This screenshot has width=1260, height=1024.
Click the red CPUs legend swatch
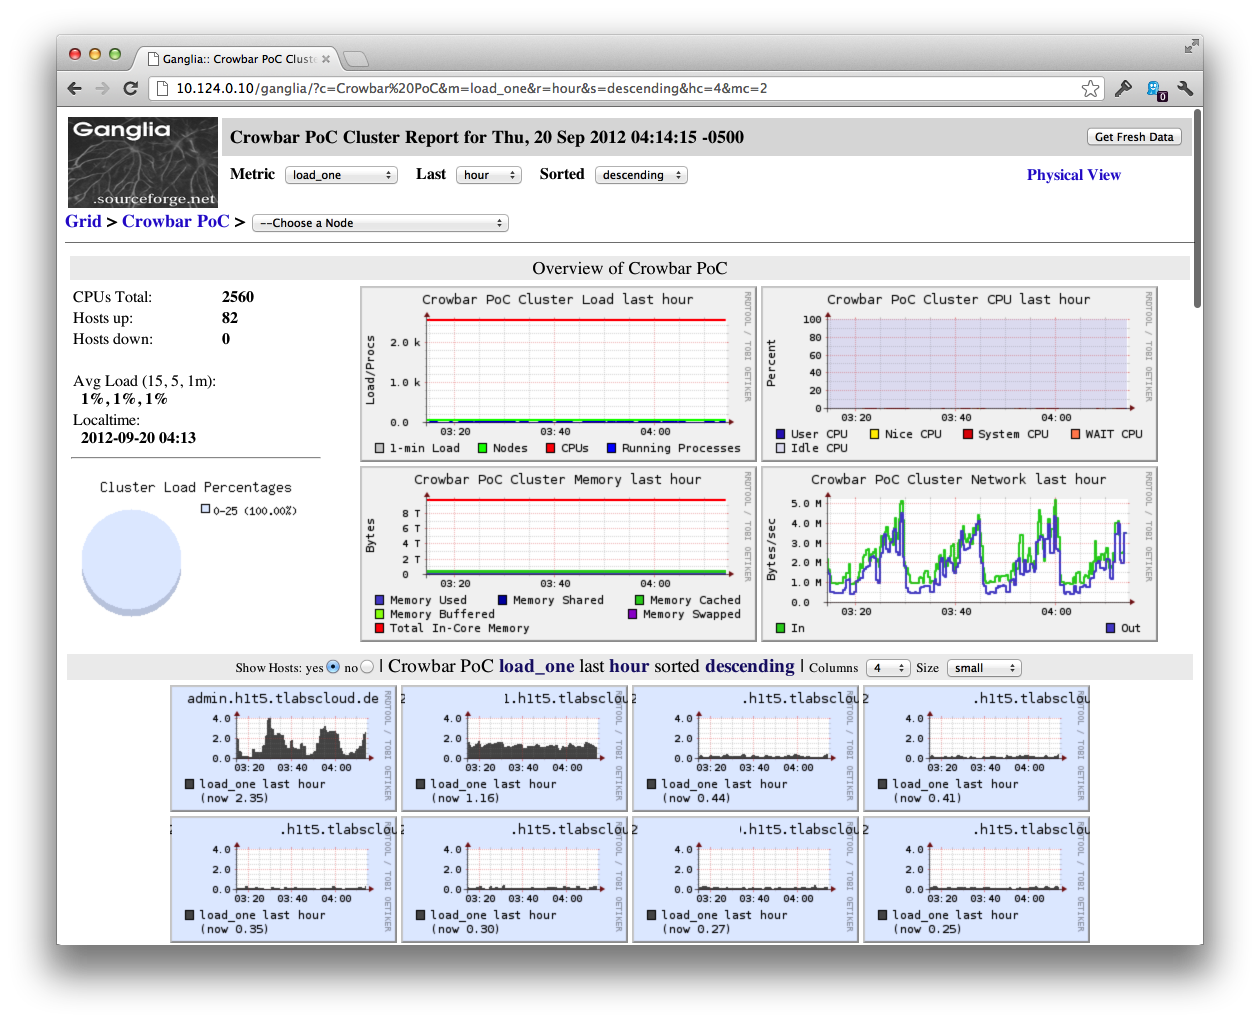pyautogui.click(x=550, y=448)
